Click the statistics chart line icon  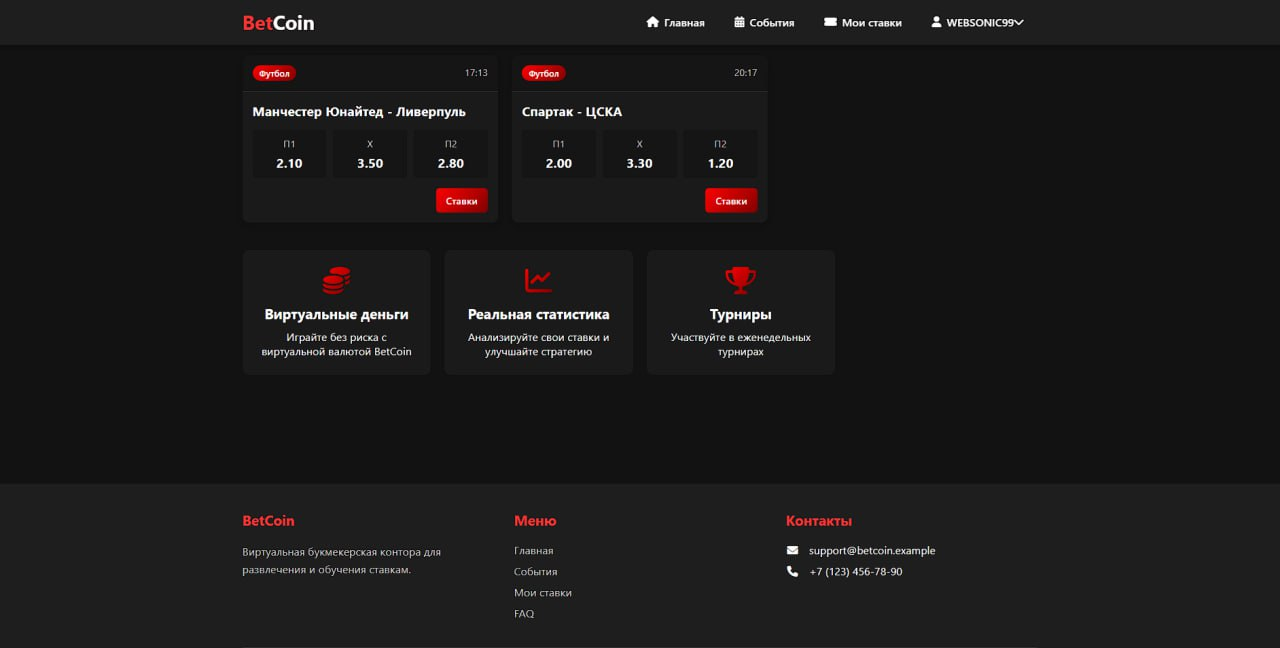538,280
